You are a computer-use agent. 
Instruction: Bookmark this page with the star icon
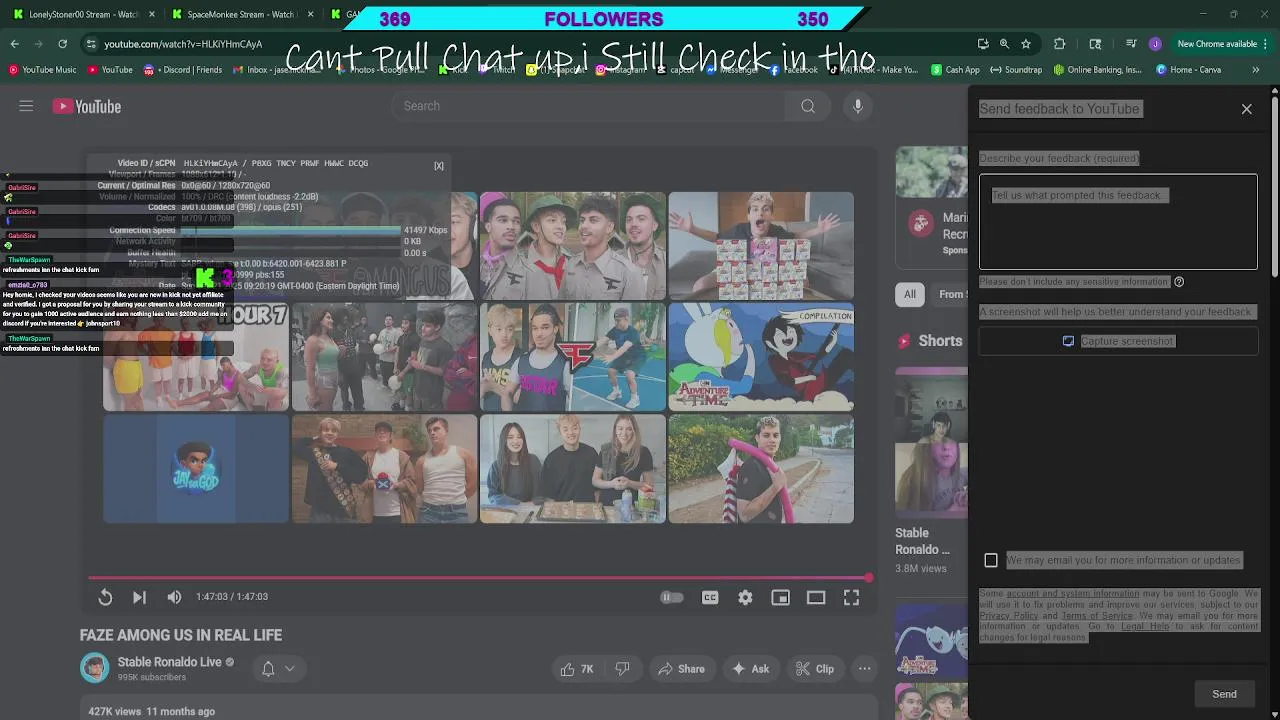[1026, 44]
